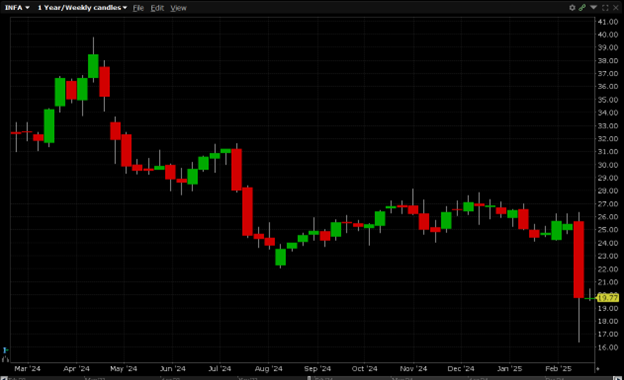Open the Edit menu
The width and height of the screenshot is (624, 380).
tap(157, 8)
